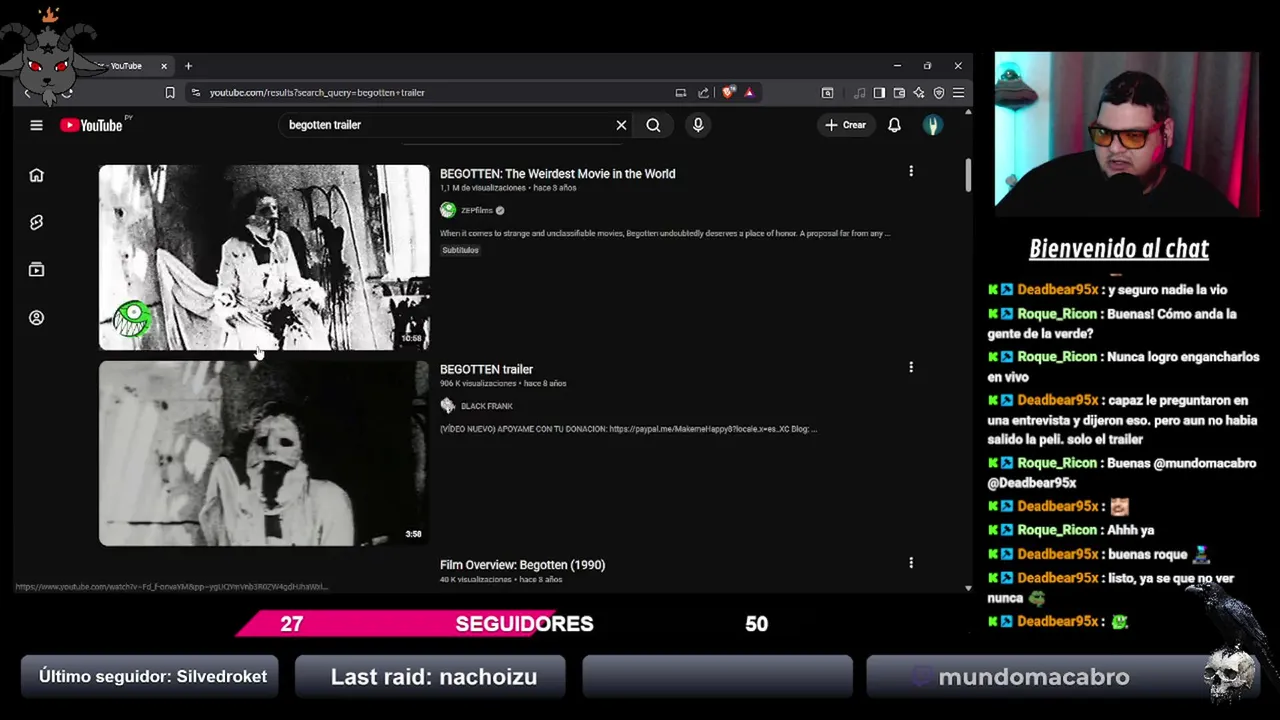
Task: Click the YouTube results page scrollbar
Action: 967,175
